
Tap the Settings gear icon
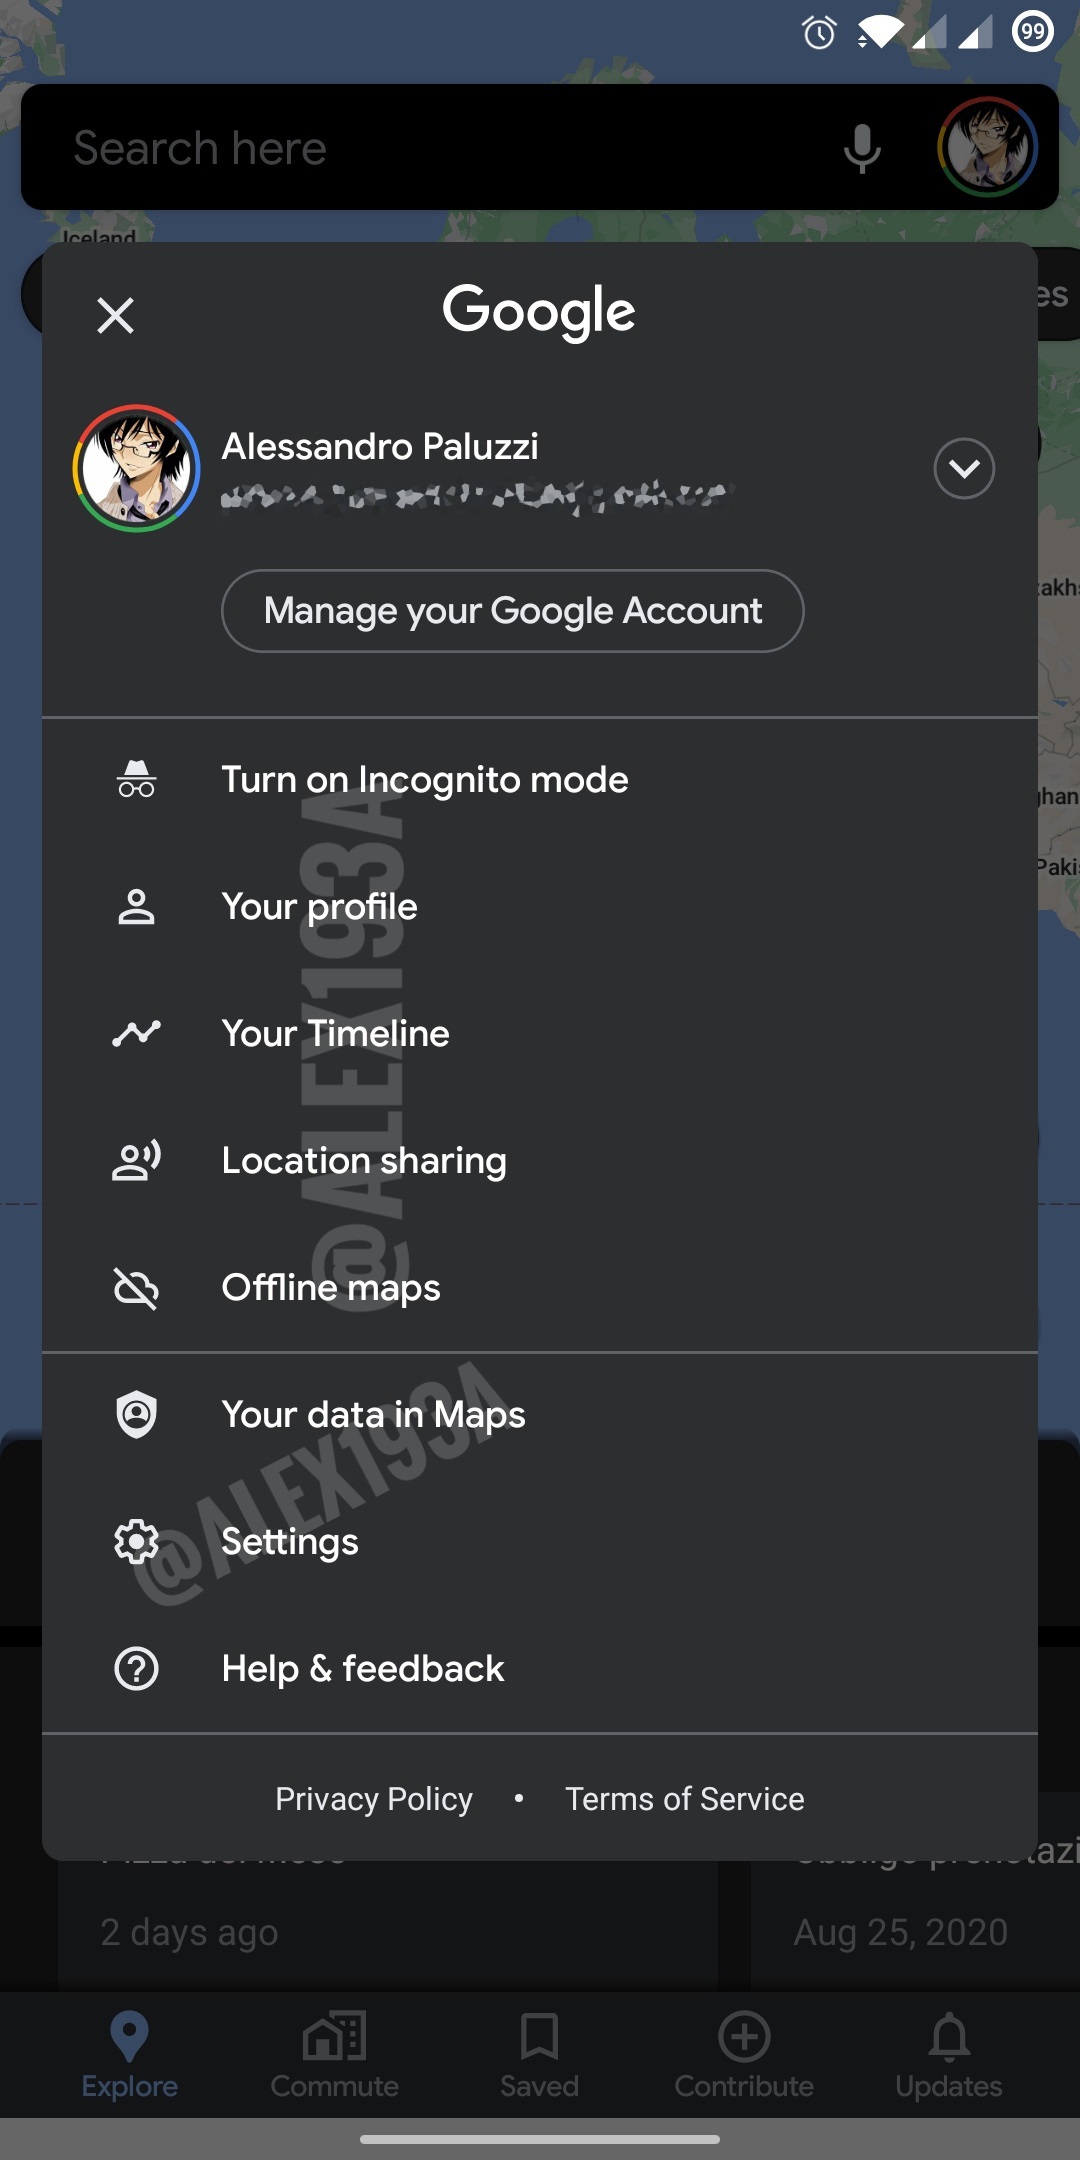pos(136,1541)
